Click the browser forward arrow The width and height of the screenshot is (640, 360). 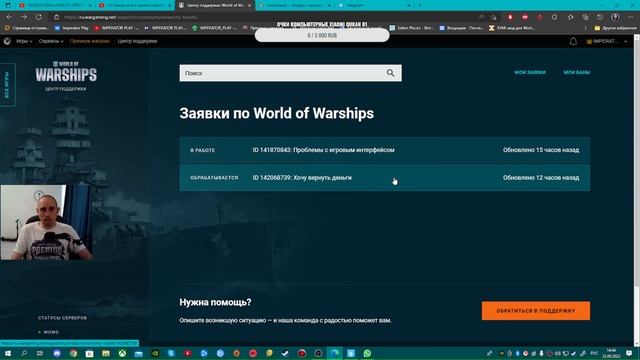(24, 17)
